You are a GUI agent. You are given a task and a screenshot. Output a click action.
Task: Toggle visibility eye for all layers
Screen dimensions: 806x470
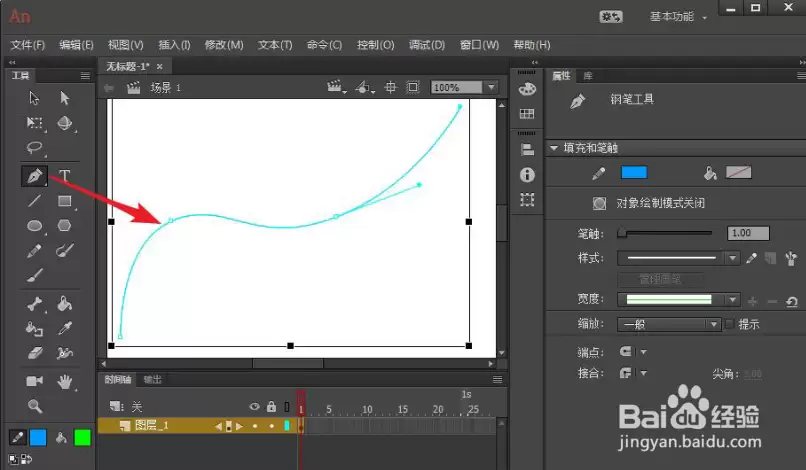click(254, 407)
